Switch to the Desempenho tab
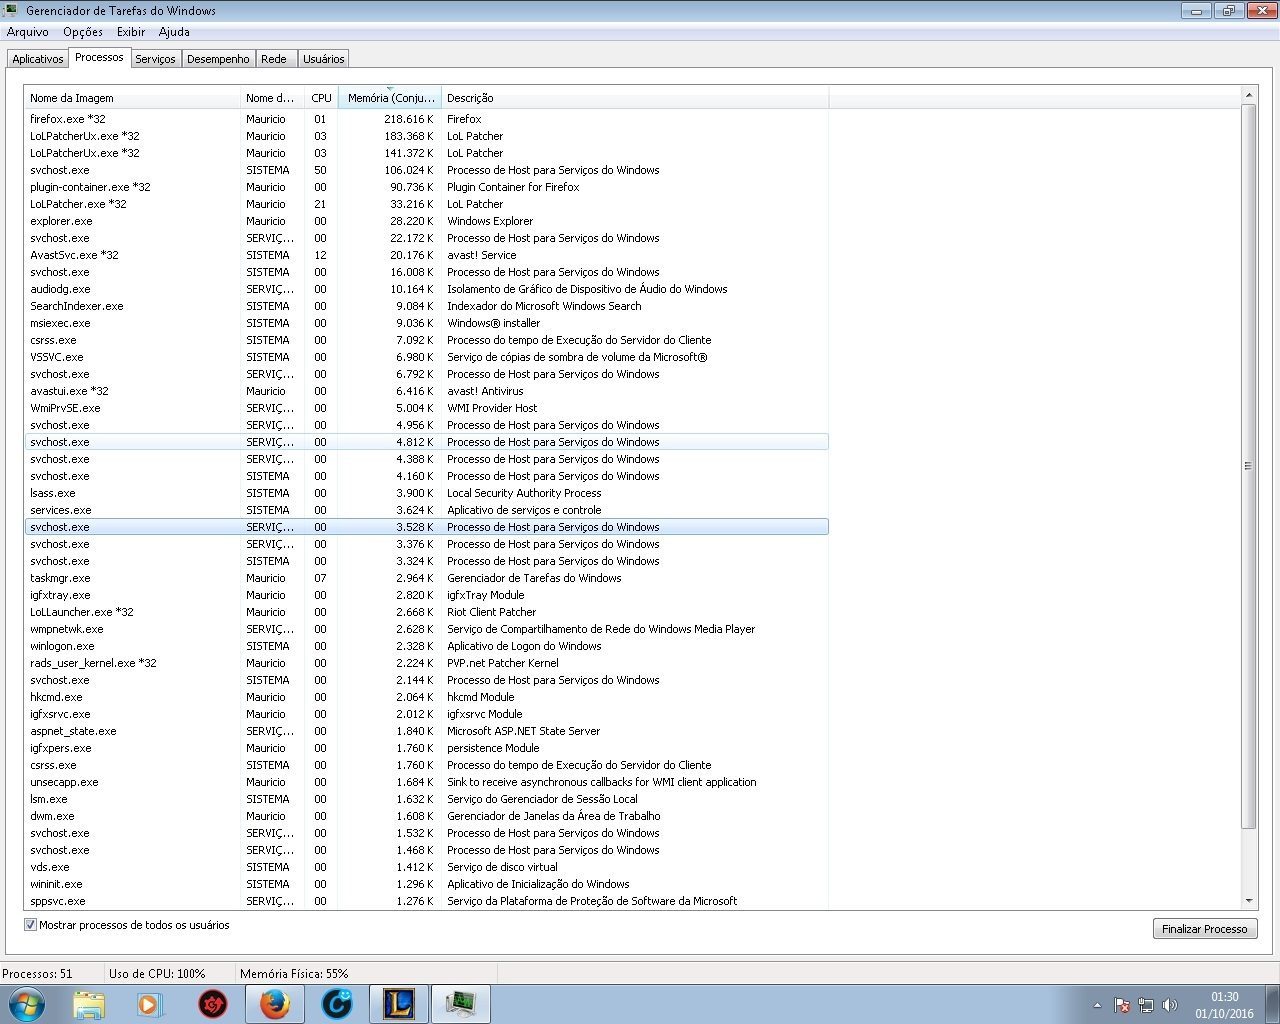The width and height of the screenshot is (1280, 1024). click(x=218, y=59)
